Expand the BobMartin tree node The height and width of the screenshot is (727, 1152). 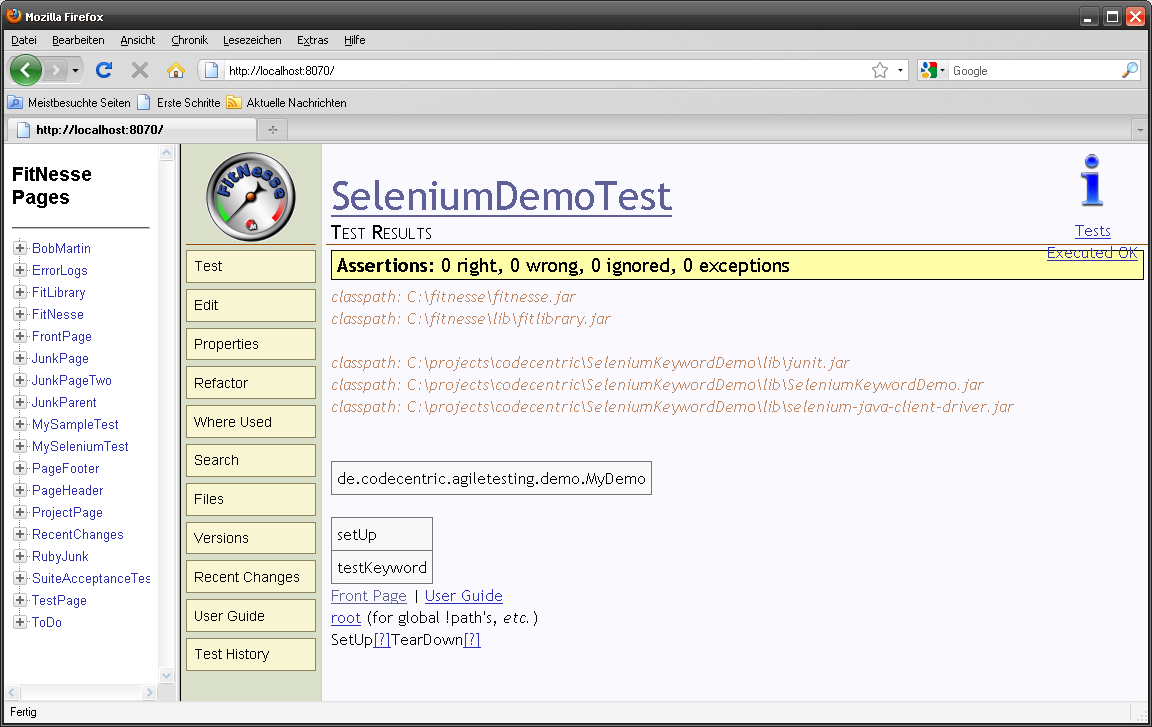coord(21,248)
